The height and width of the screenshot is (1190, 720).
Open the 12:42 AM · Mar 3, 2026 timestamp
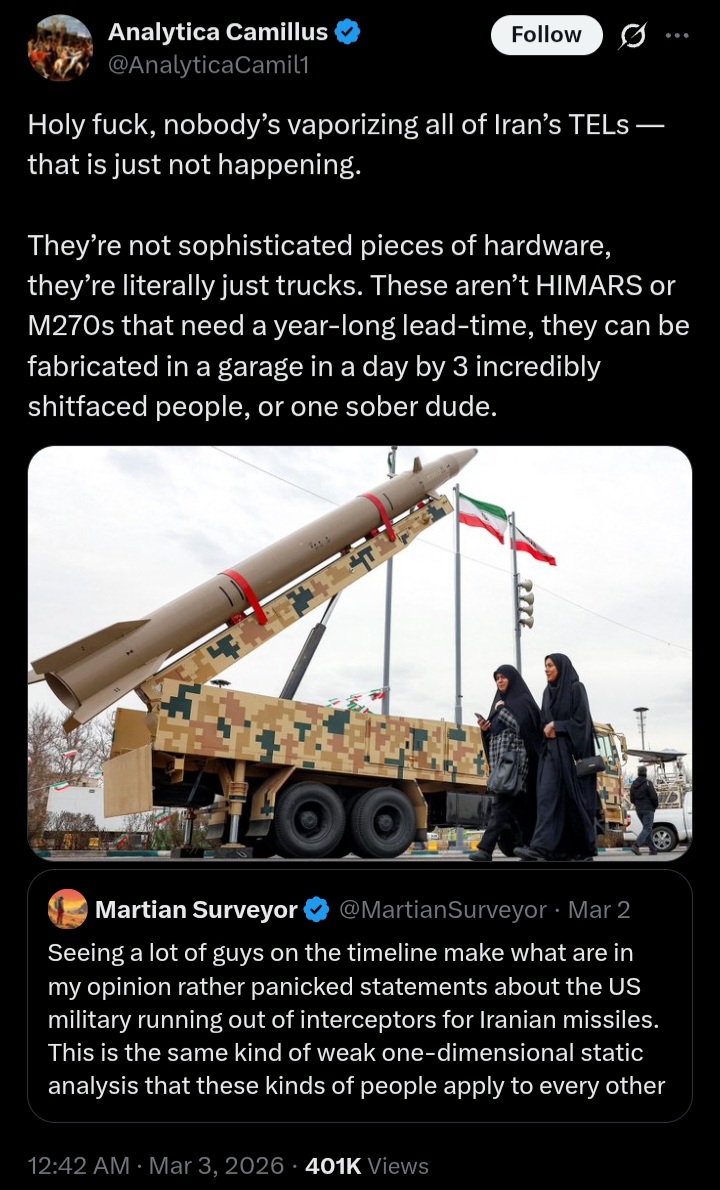pyautogui.click(x=156, y=1165)
